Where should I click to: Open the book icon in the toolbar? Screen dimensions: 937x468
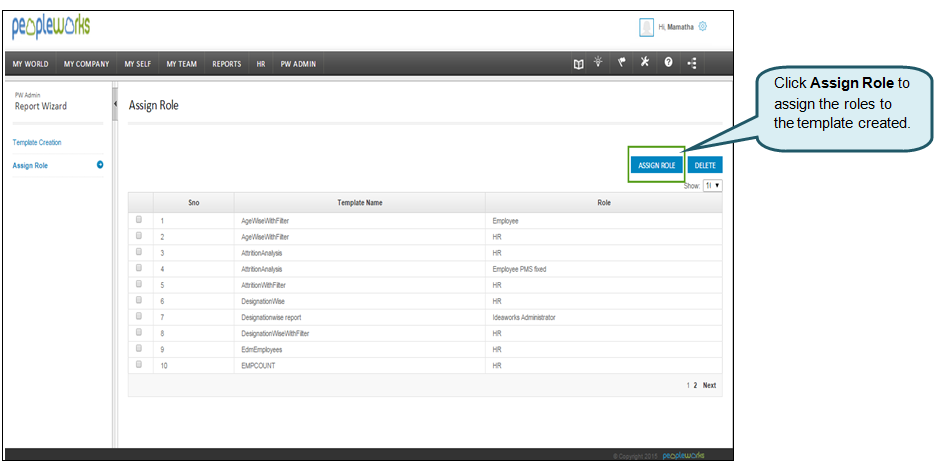tap(578, 64)
